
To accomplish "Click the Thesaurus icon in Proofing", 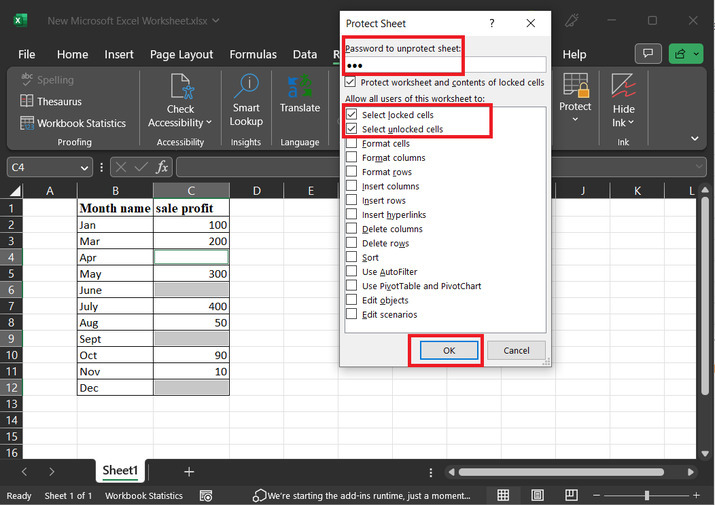I will point(27,101).
